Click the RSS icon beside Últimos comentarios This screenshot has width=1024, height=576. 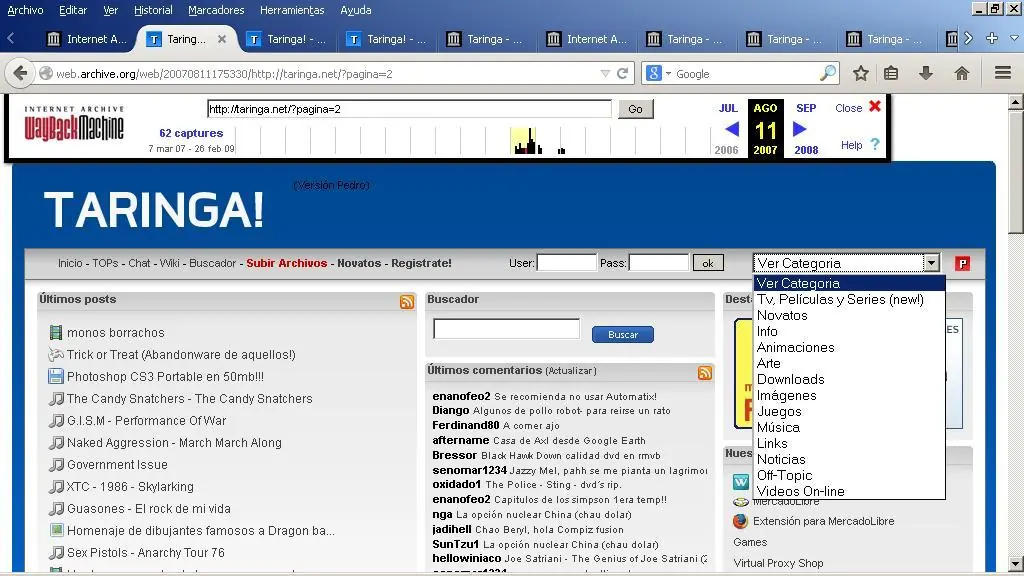click(x=705, y=372)
